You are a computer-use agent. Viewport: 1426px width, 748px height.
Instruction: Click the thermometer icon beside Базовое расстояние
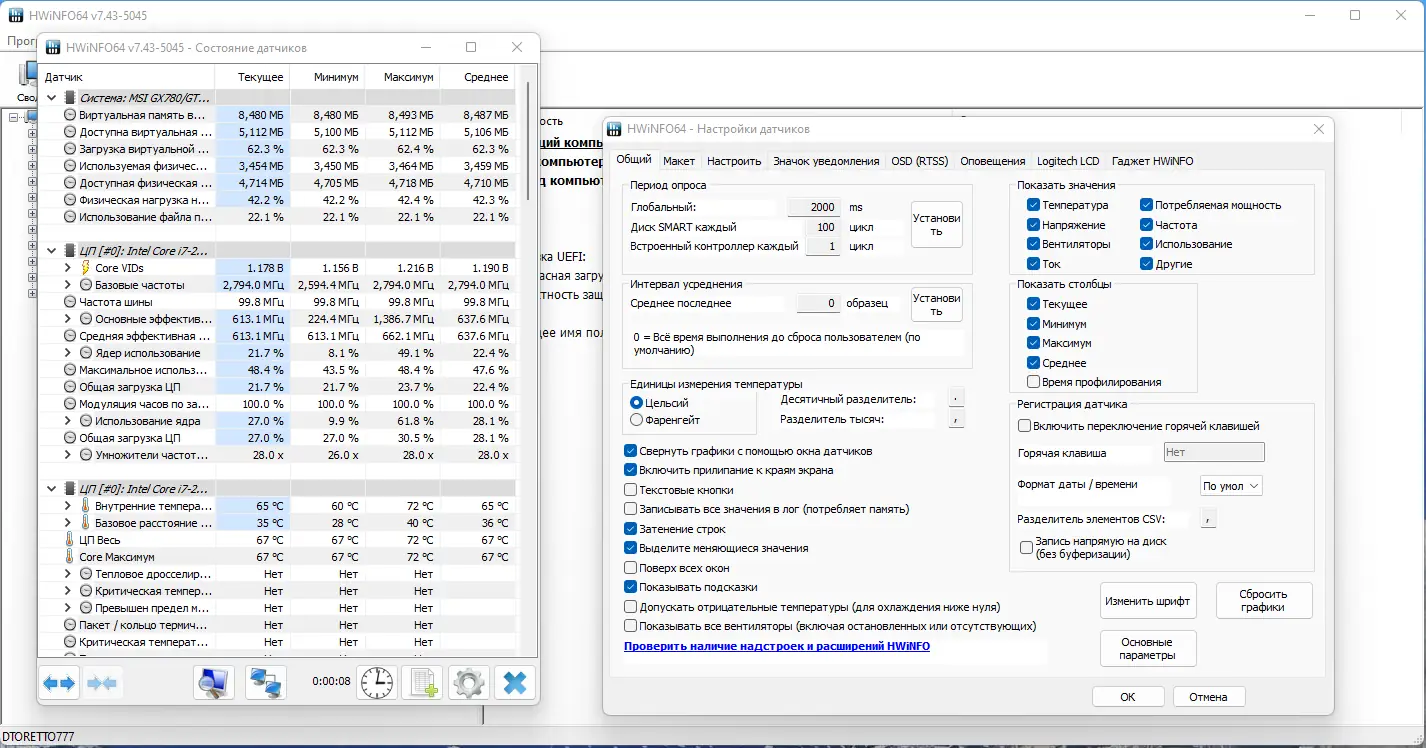coord(85,523)
